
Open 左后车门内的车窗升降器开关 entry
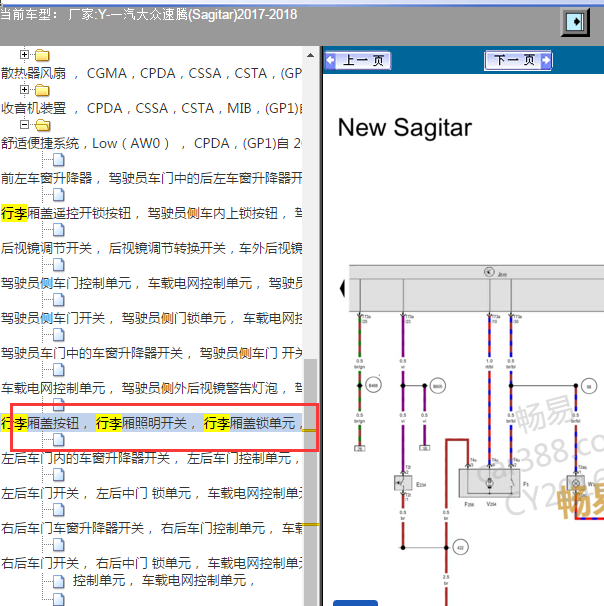point(150,458)
